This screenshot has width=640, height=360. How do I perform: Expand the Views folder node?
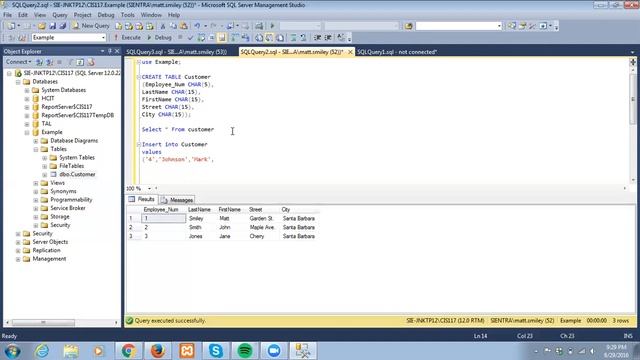[36, 183]
